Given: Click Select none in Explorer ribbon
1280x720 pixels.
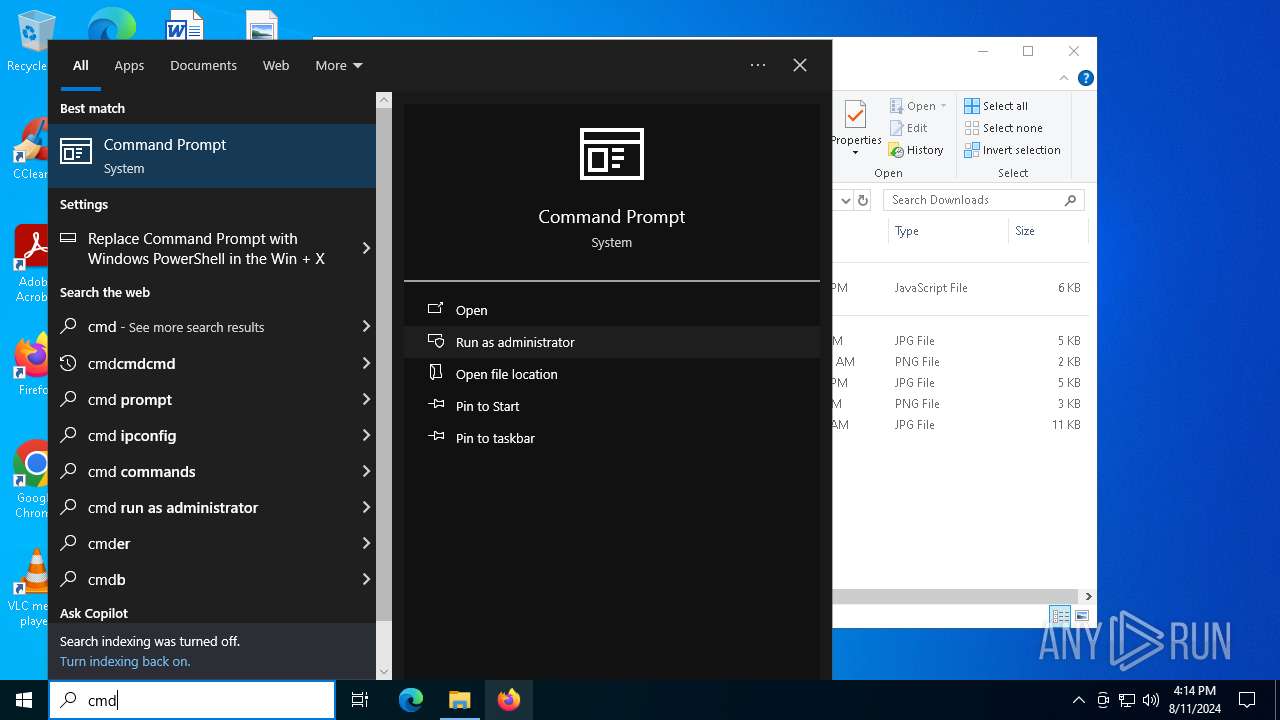Looking at the screenshot, I should pos(1003,128).
